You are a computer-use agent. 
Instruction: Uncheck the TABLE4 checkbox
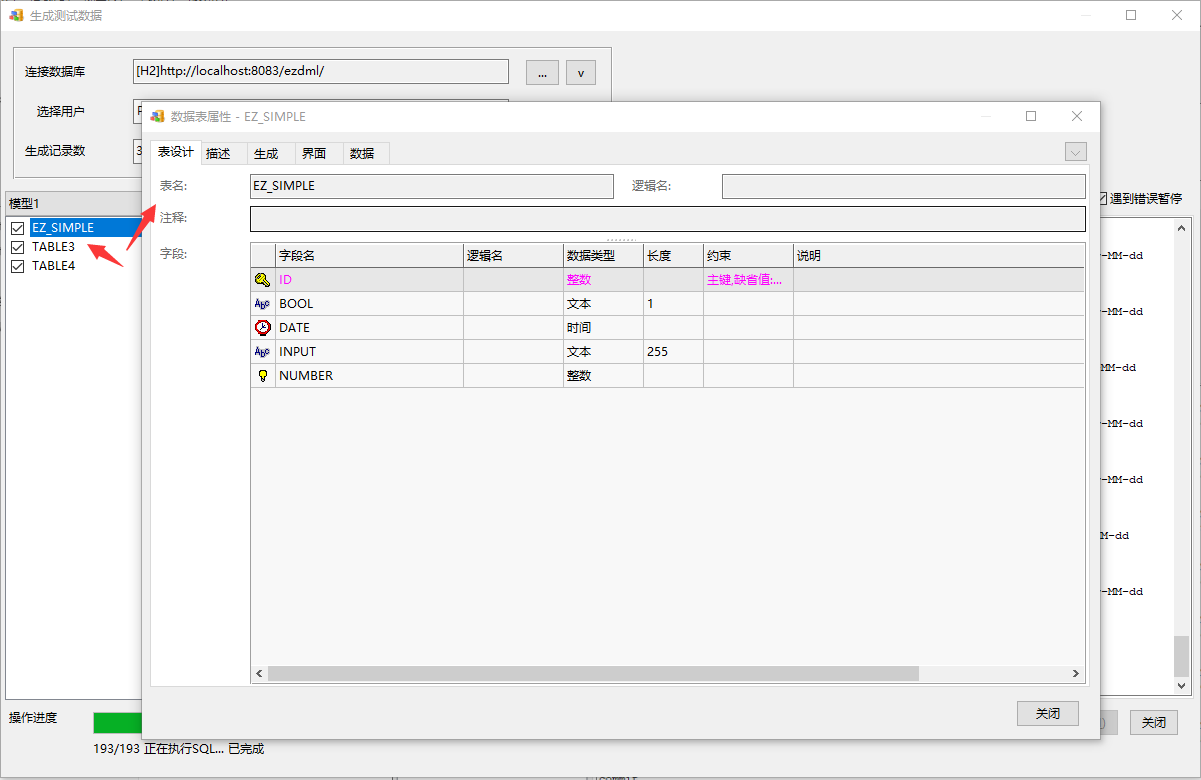(18, 266)
